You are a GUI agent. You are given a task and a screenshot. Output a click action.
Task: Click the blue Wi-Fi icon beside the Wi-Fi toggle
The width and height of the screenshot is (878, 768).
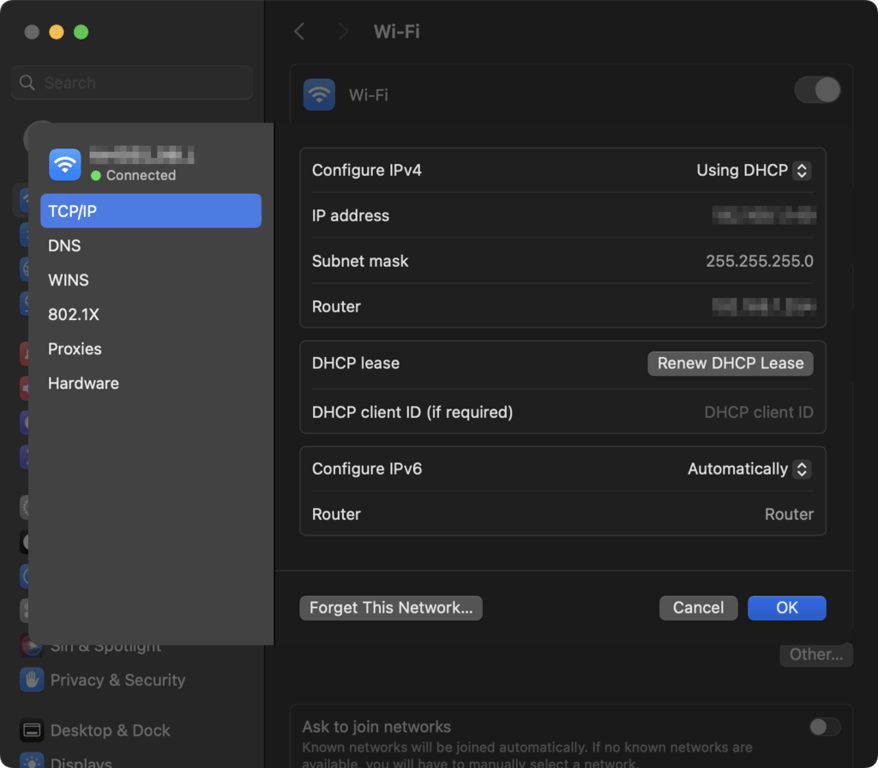[x=319, y=94]
